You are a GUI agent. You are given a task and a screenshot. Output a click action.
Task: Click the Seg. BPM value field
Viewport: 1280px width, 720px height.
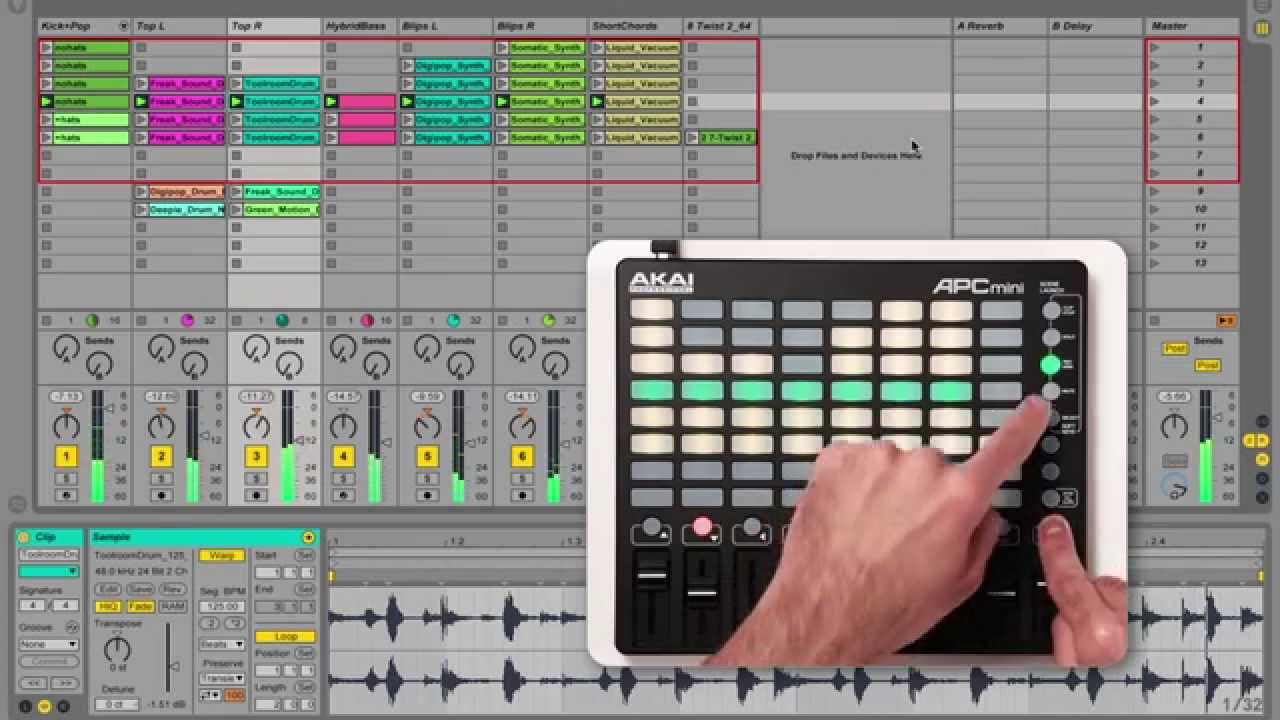(x=222, y=606)
